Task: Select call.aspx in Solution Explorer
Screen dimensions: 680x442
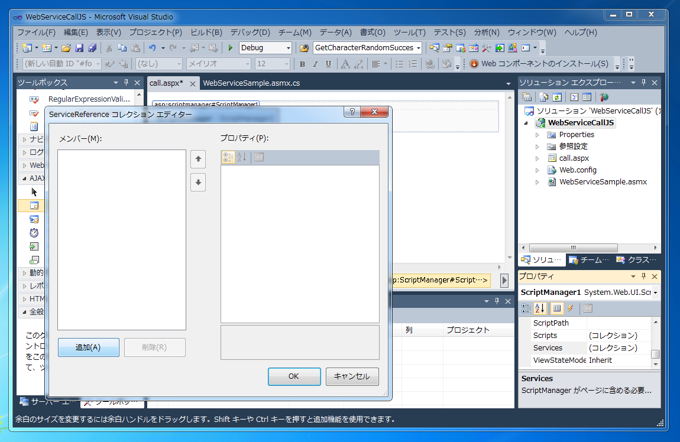Action: pos(574,158)
